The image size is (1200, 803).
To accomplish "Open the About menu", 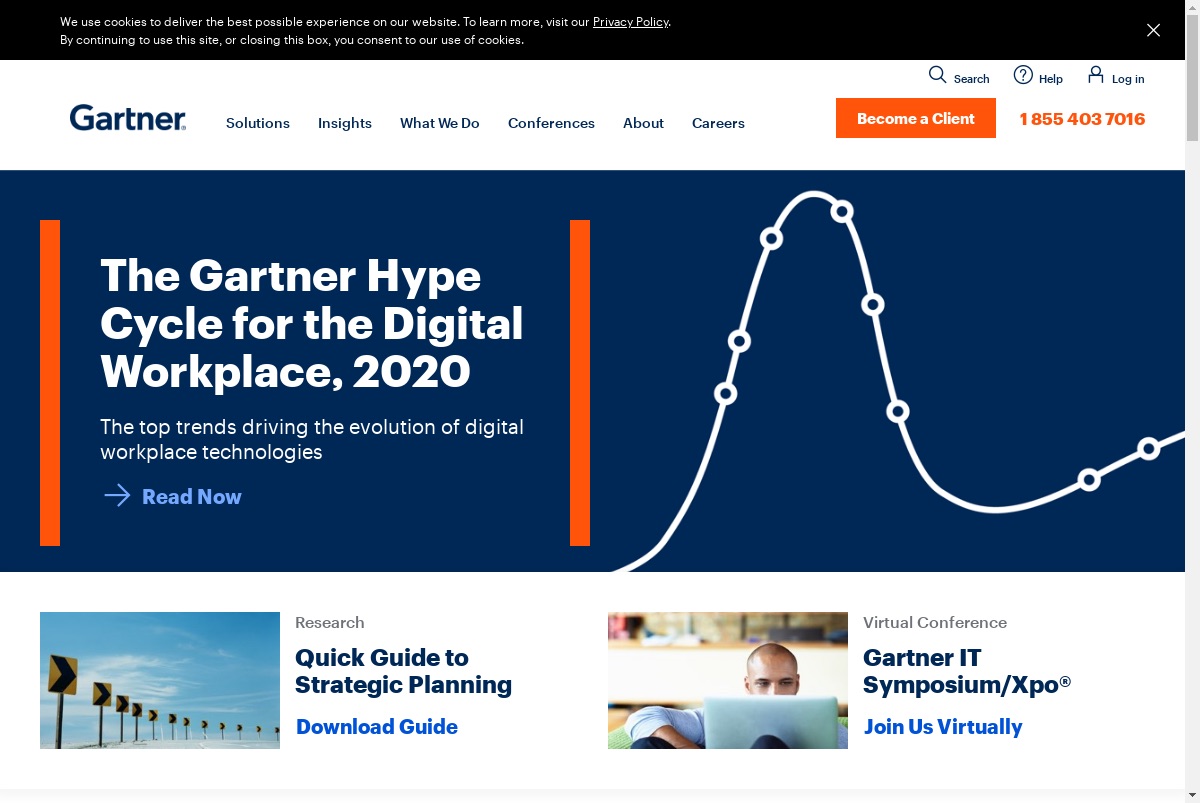I will click(x=643, y=123).
